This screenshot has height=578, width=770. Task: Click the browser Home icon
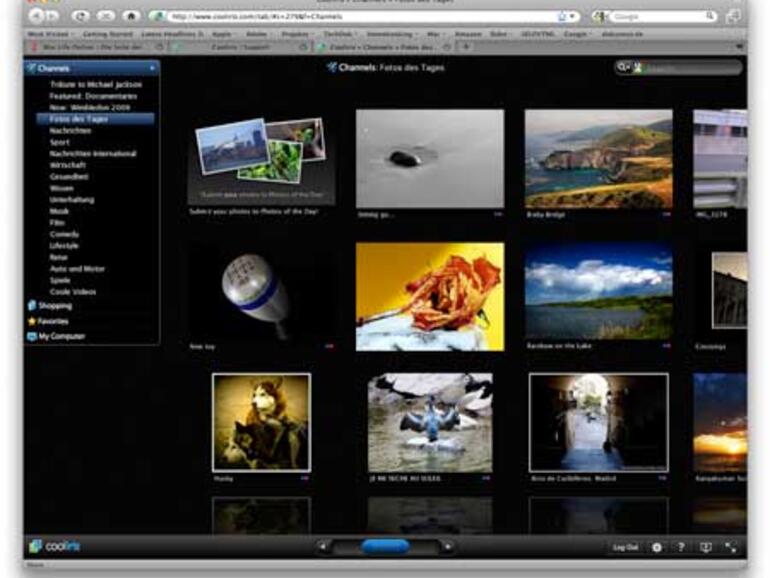[x=130, y=17]
